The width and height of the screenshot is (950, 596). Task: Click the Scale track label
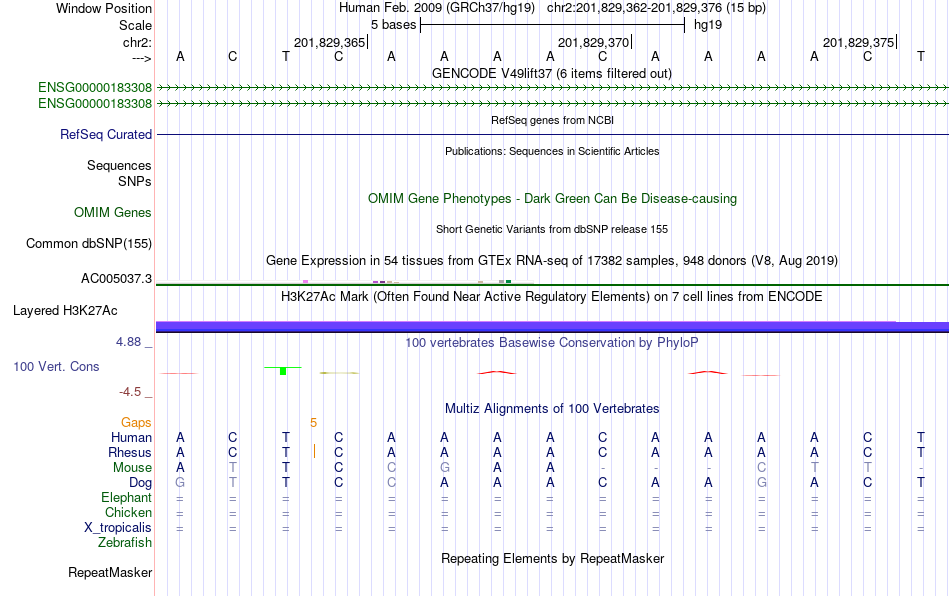(135, 25)
